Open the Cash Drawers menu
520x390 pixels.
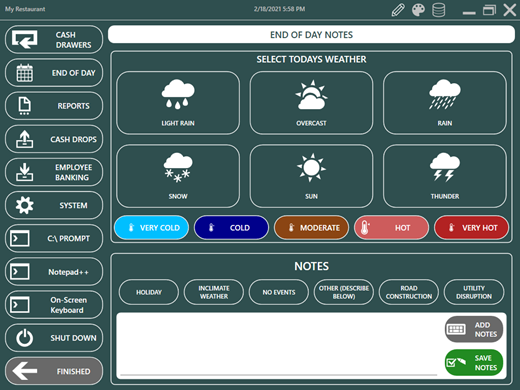pyautogui.click(x=54, y=39)
